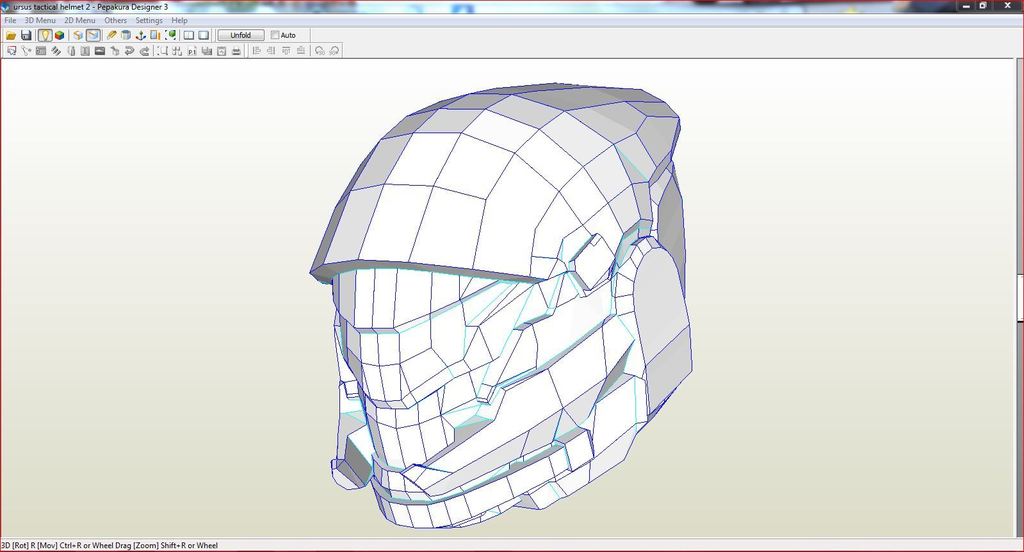
Task: Click the ruler scale icon
Action: (x=155, y=35)
